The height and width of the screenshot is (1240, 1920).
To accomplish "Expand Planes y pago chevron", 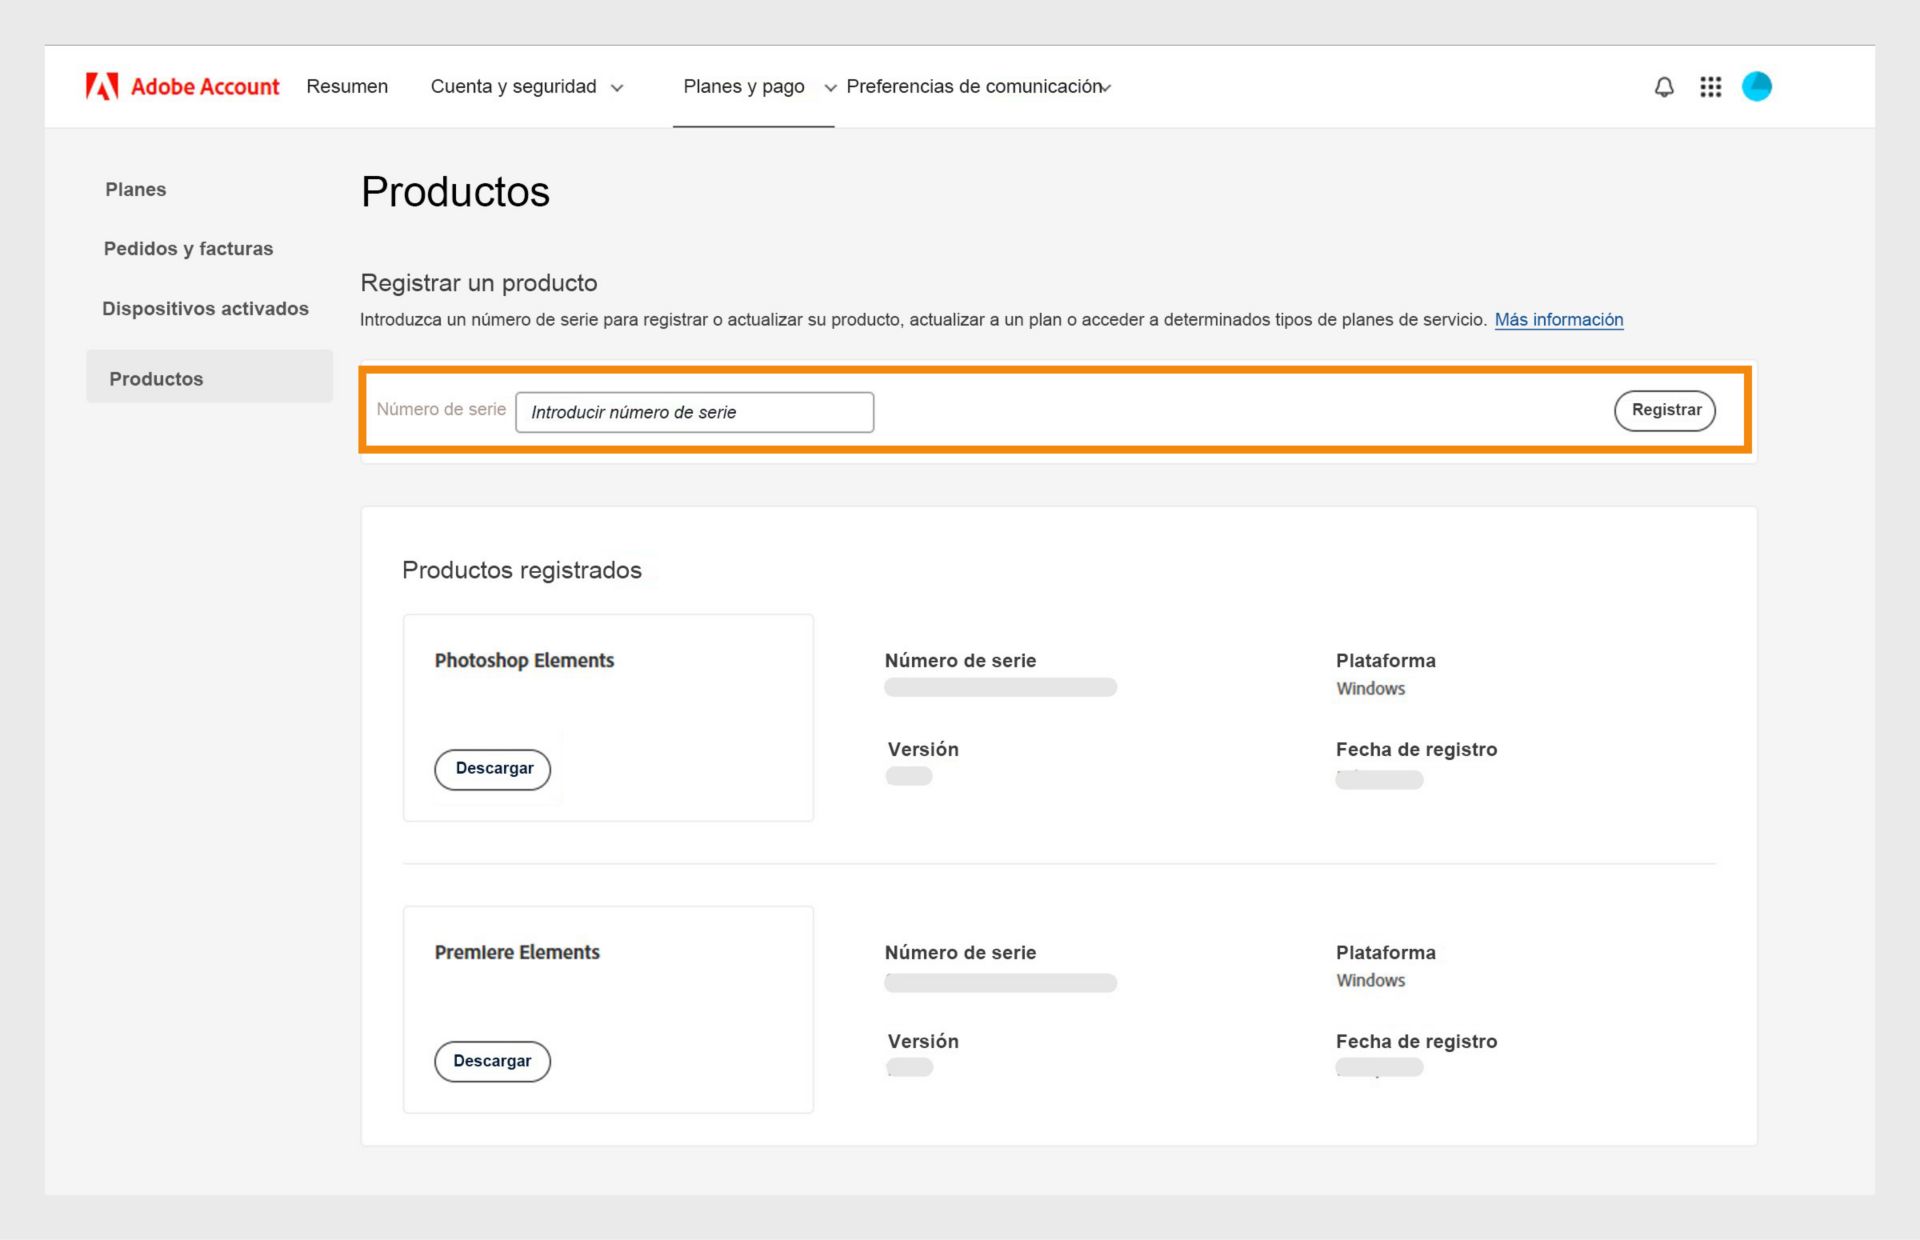I will (830, 88).
